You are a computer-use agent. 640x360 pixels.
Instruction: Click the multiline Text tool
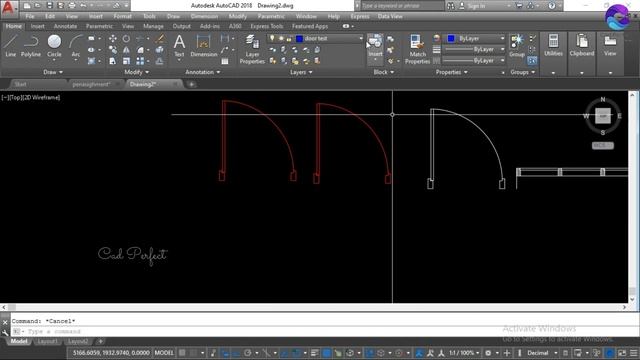[x=179, y=45]
